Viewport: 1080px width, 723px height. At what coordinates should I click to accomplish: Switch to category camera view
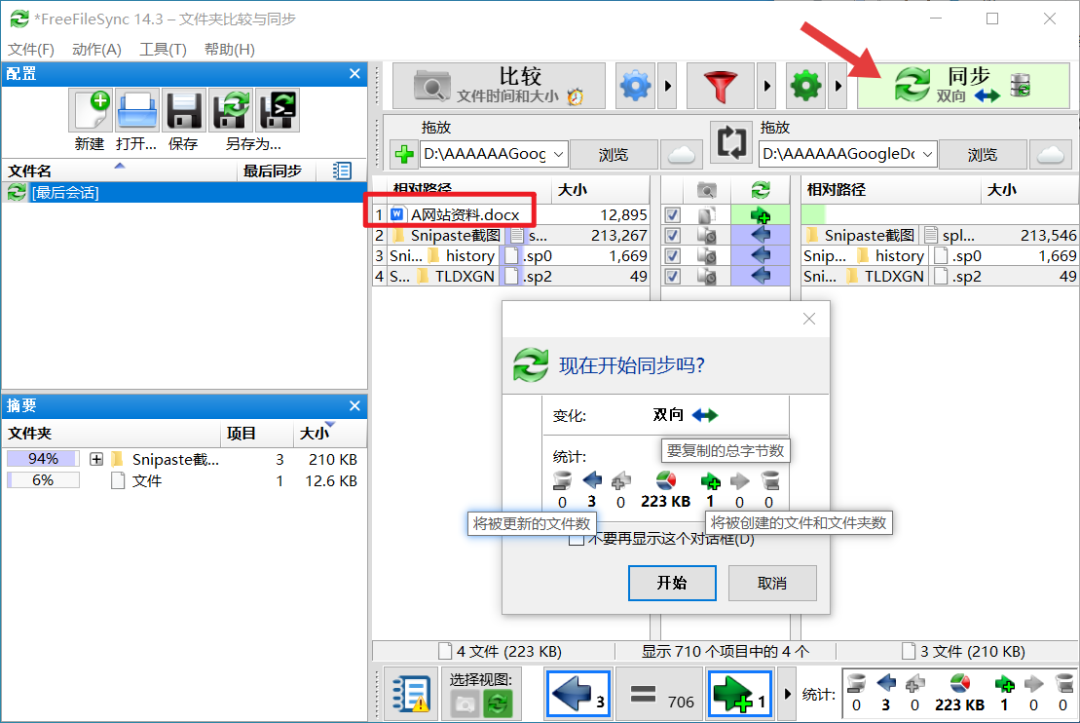coord(465,704)
